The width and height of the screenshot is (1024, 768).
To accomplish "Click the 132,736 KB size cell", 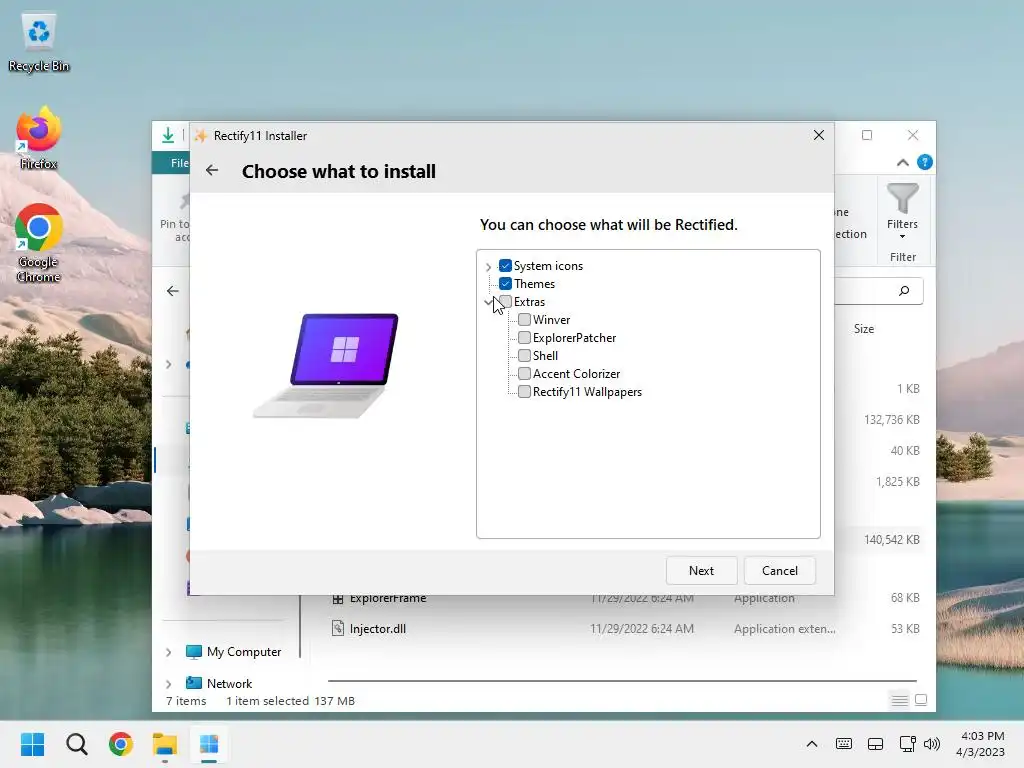I will tap(891, 419).
